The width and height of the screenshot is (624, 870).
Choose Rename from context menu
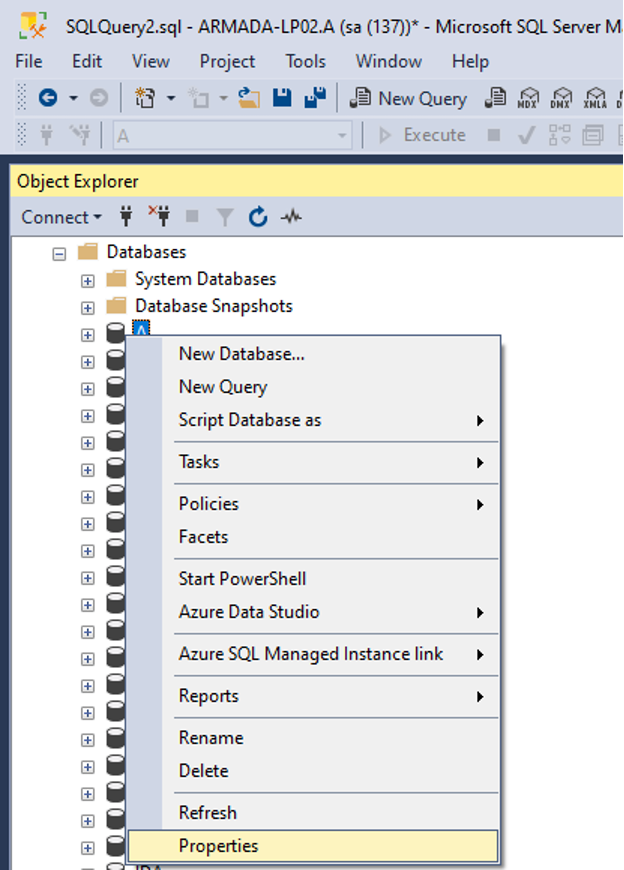pos(313,738)
